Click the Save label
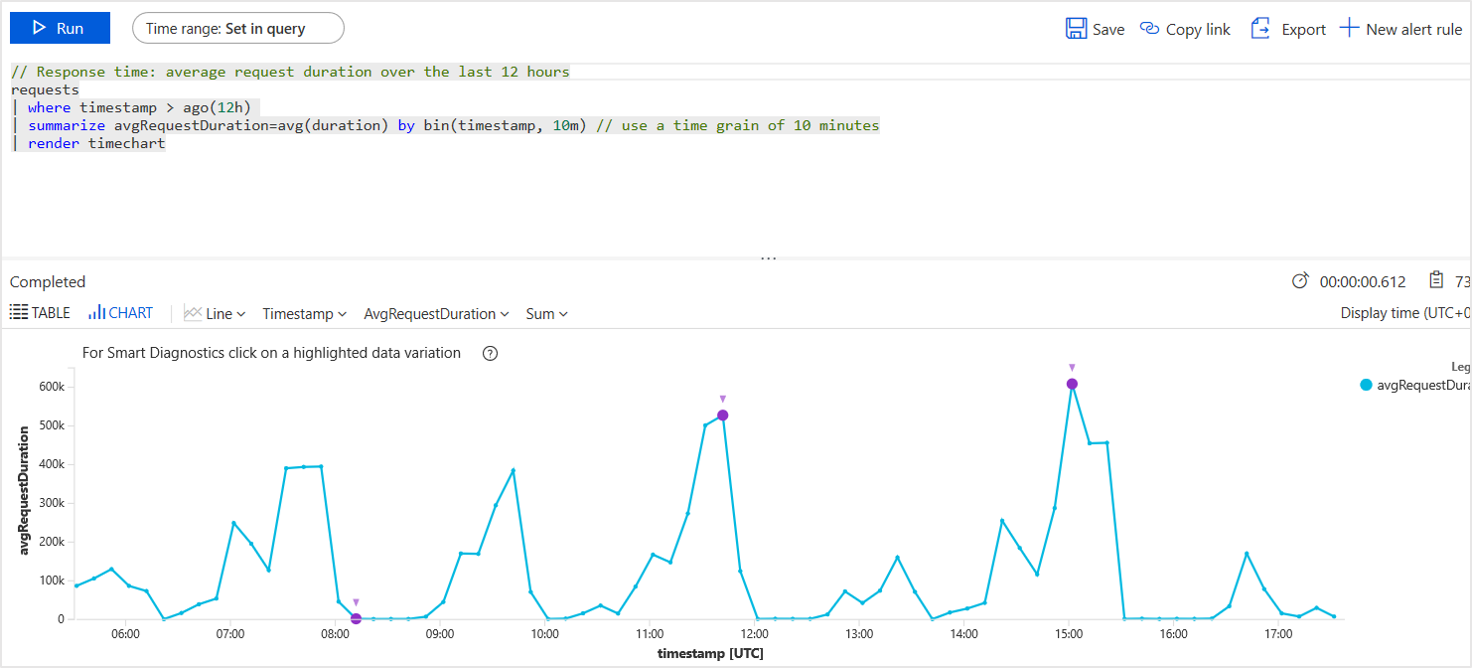1472x668 pixels. [1108, 29]
